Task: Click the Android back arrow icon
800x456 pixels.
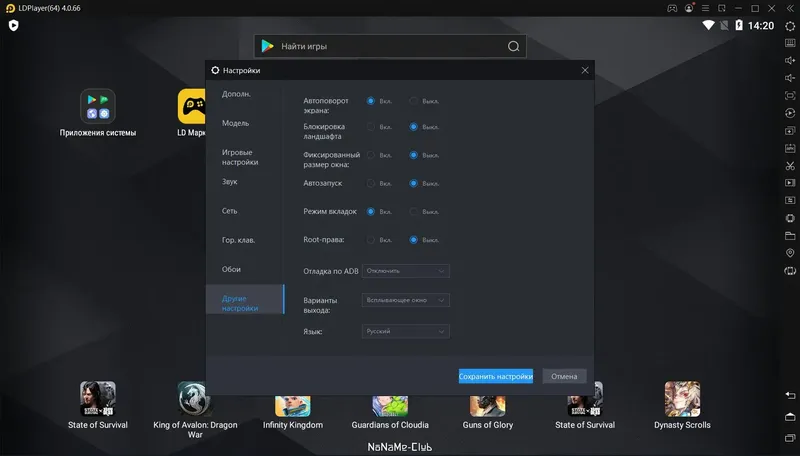Action: 790,396
